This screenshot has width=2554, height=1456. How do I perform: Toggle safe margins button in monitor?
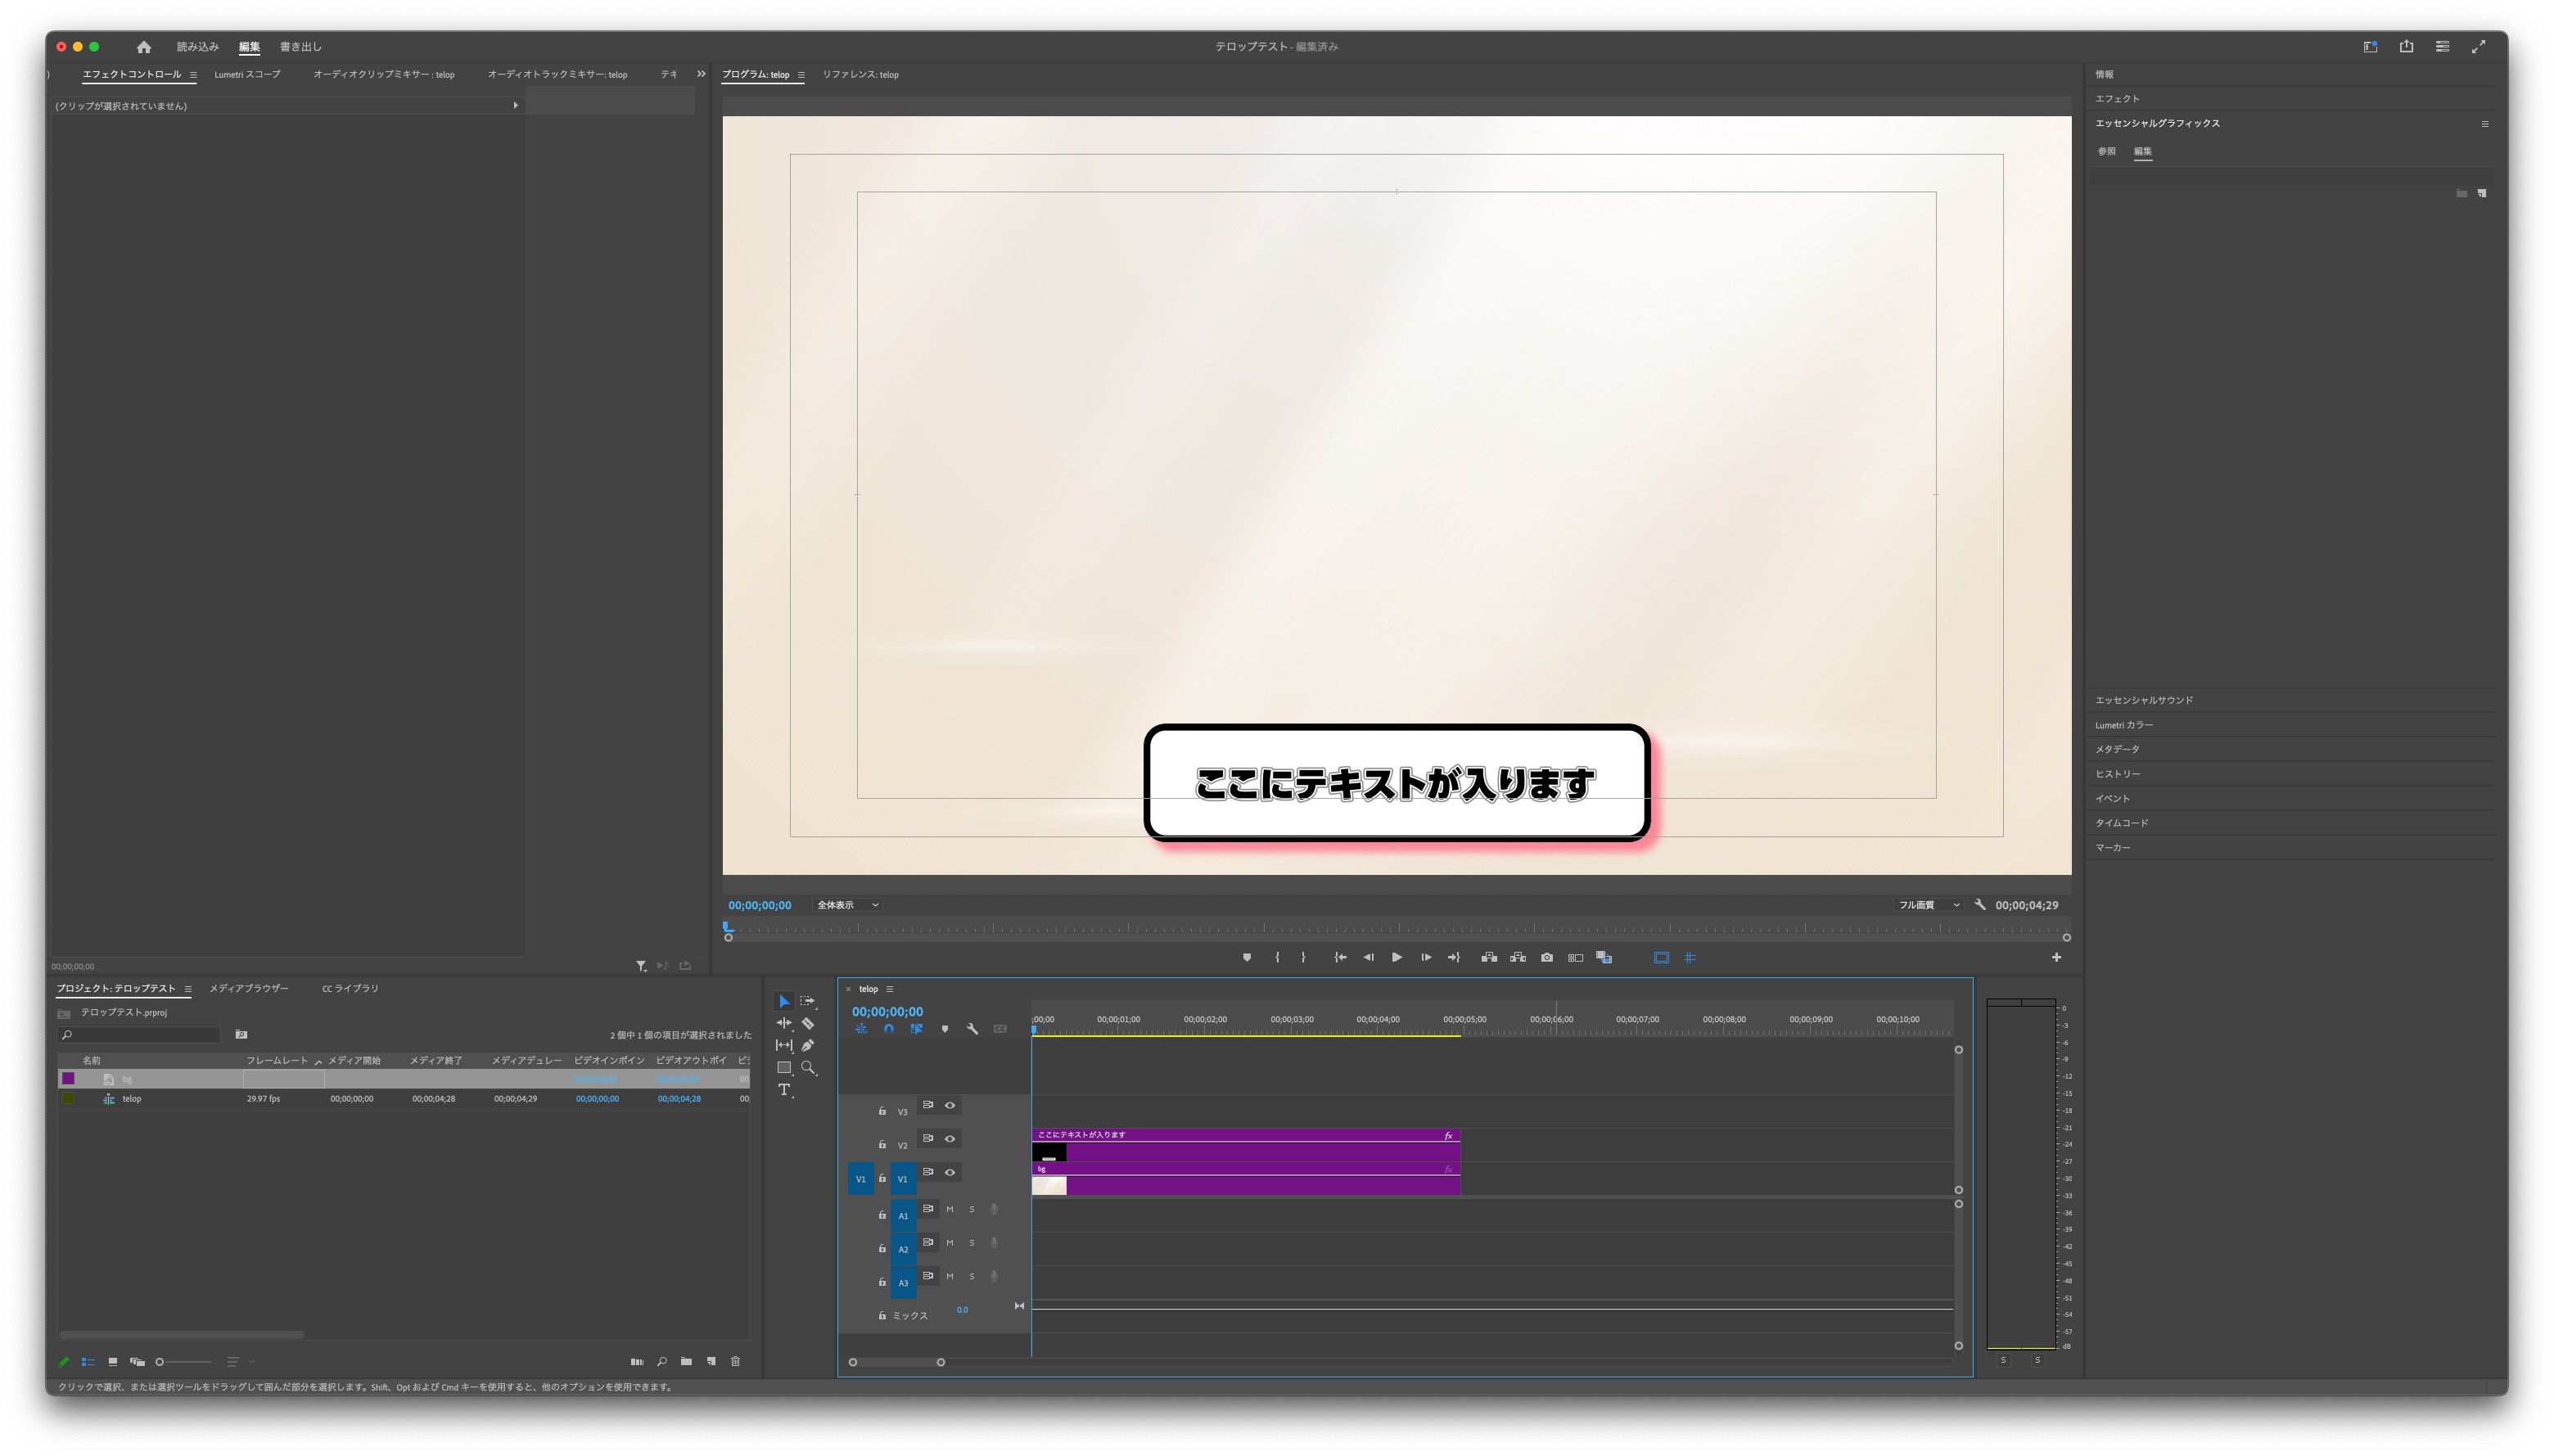(x=1661, y=957)
